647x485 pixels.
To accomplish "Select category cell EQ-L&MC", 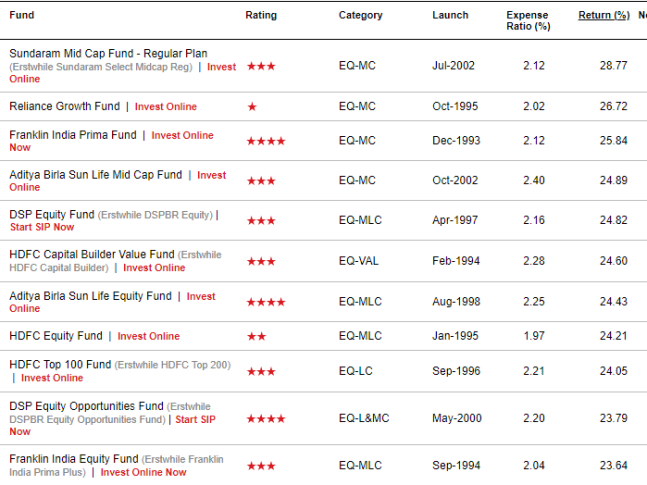I will [x=364, y=418].
